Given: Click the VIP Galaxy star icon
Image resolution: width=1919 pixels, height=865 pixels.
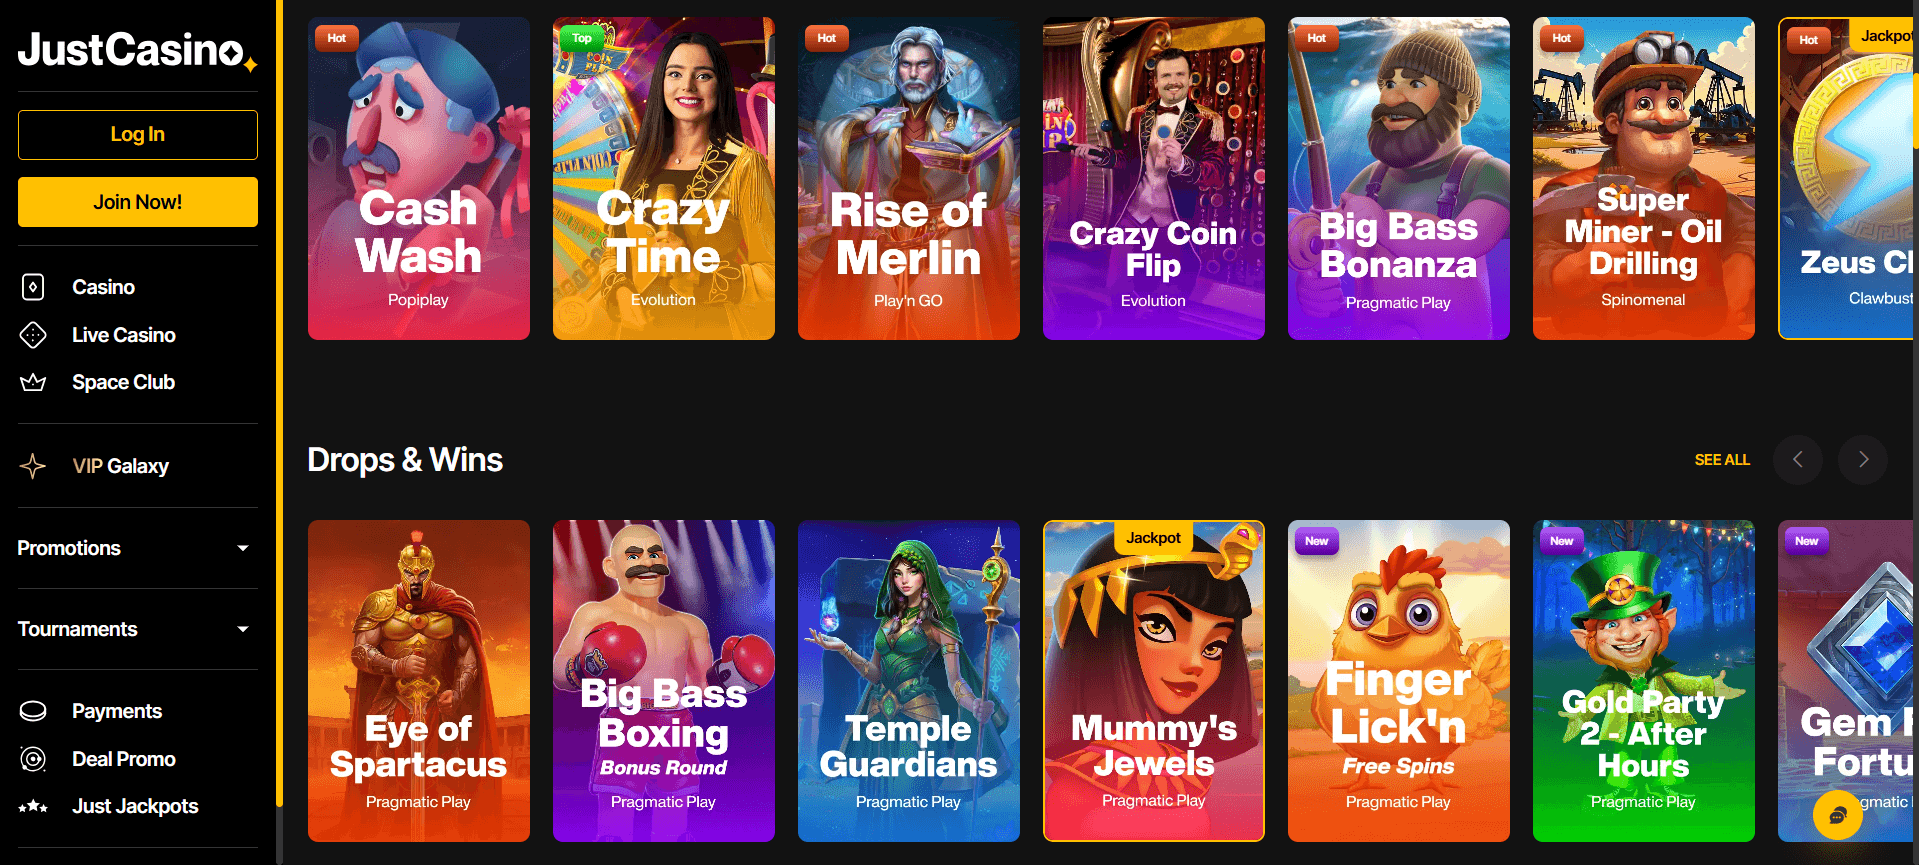Looking at the screenshot, I should tap(33, 466).
